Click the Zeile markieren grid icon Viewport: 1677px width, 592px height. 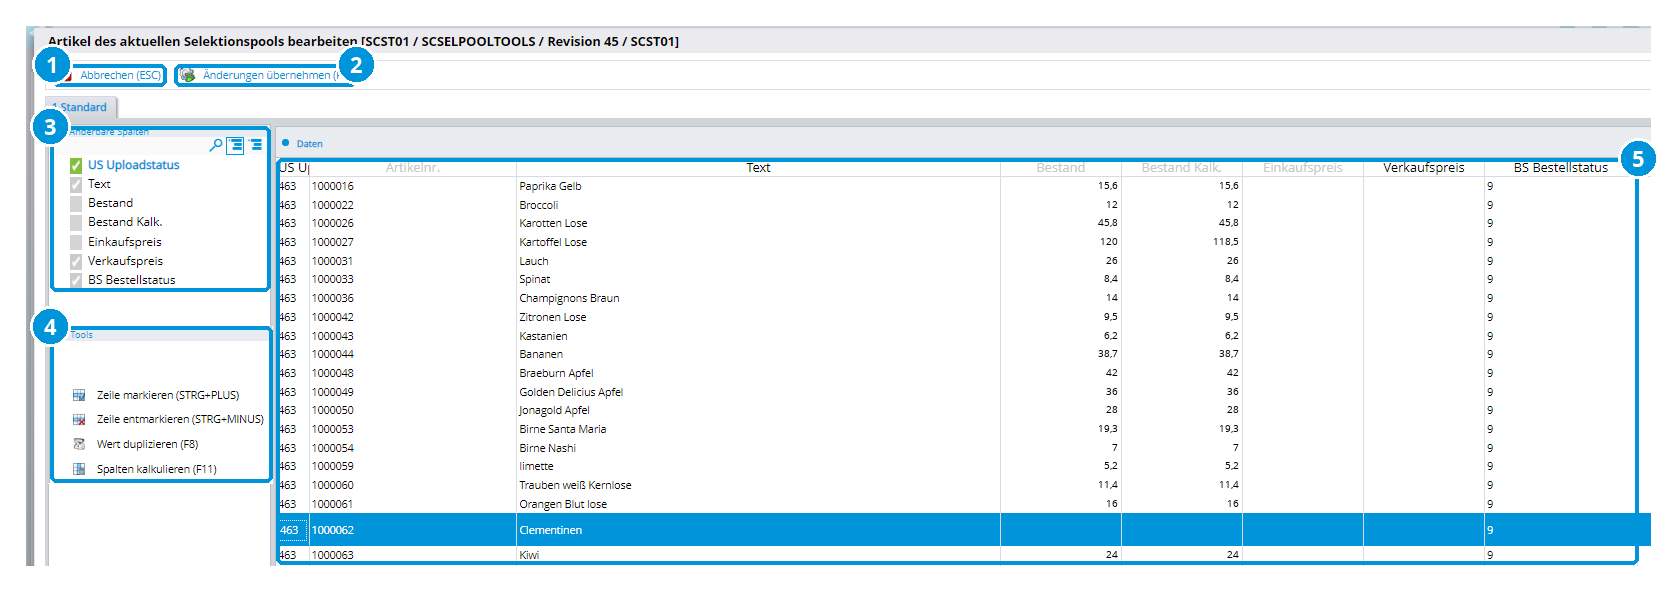[79, 395]
